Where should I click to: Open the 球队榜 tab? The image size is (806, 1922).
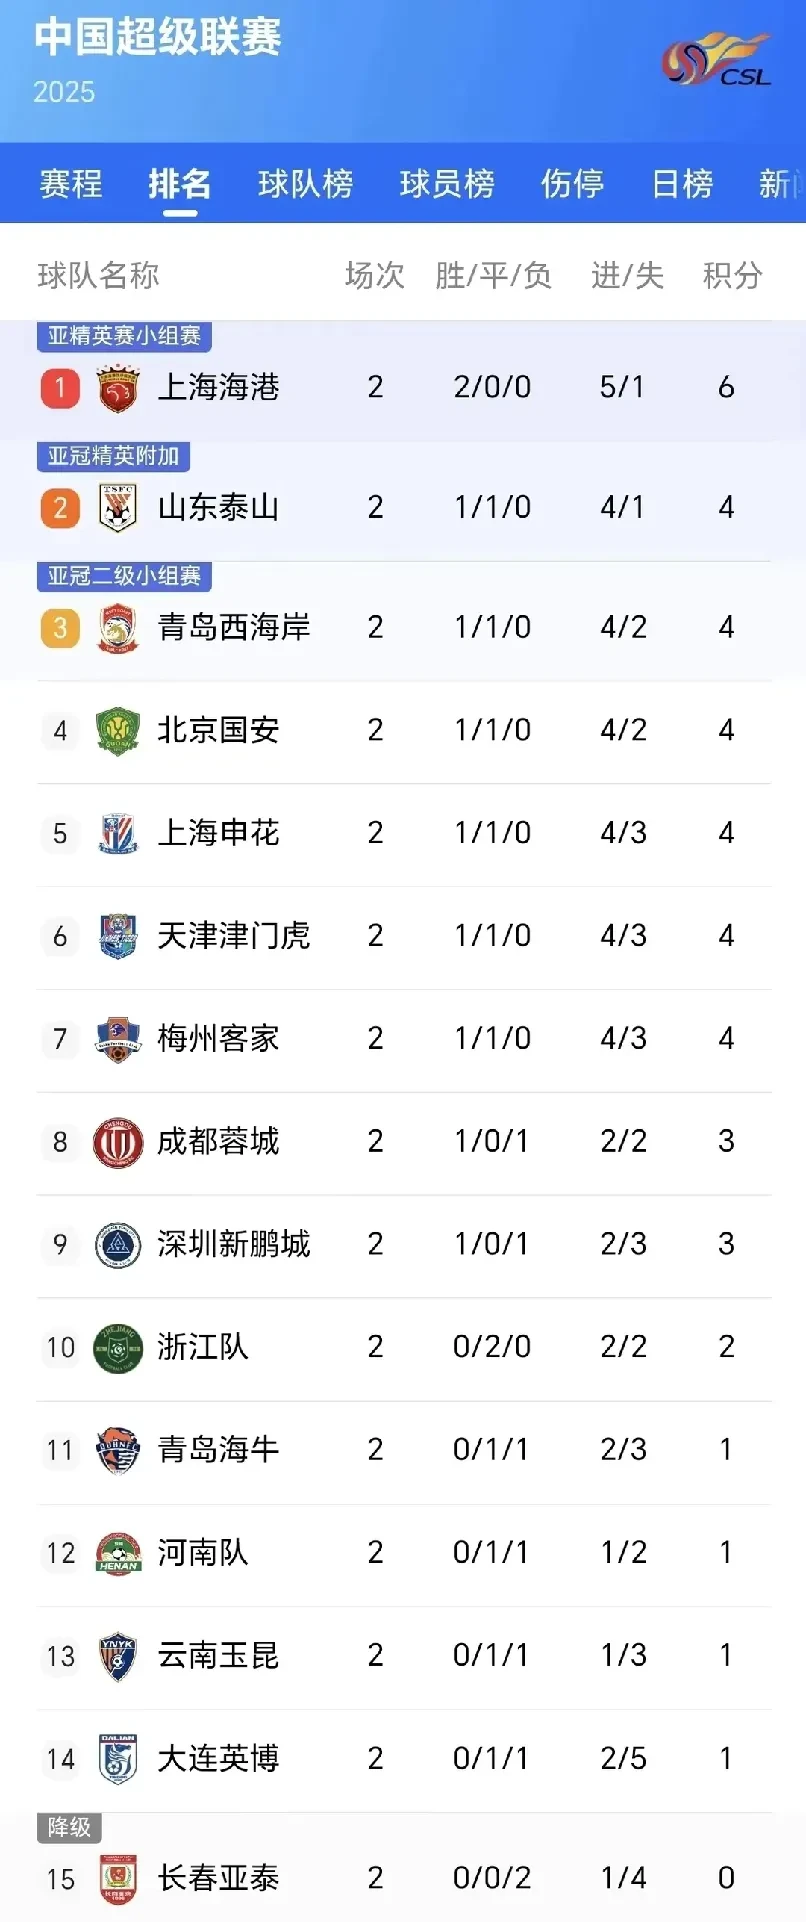tap(305, 184)
